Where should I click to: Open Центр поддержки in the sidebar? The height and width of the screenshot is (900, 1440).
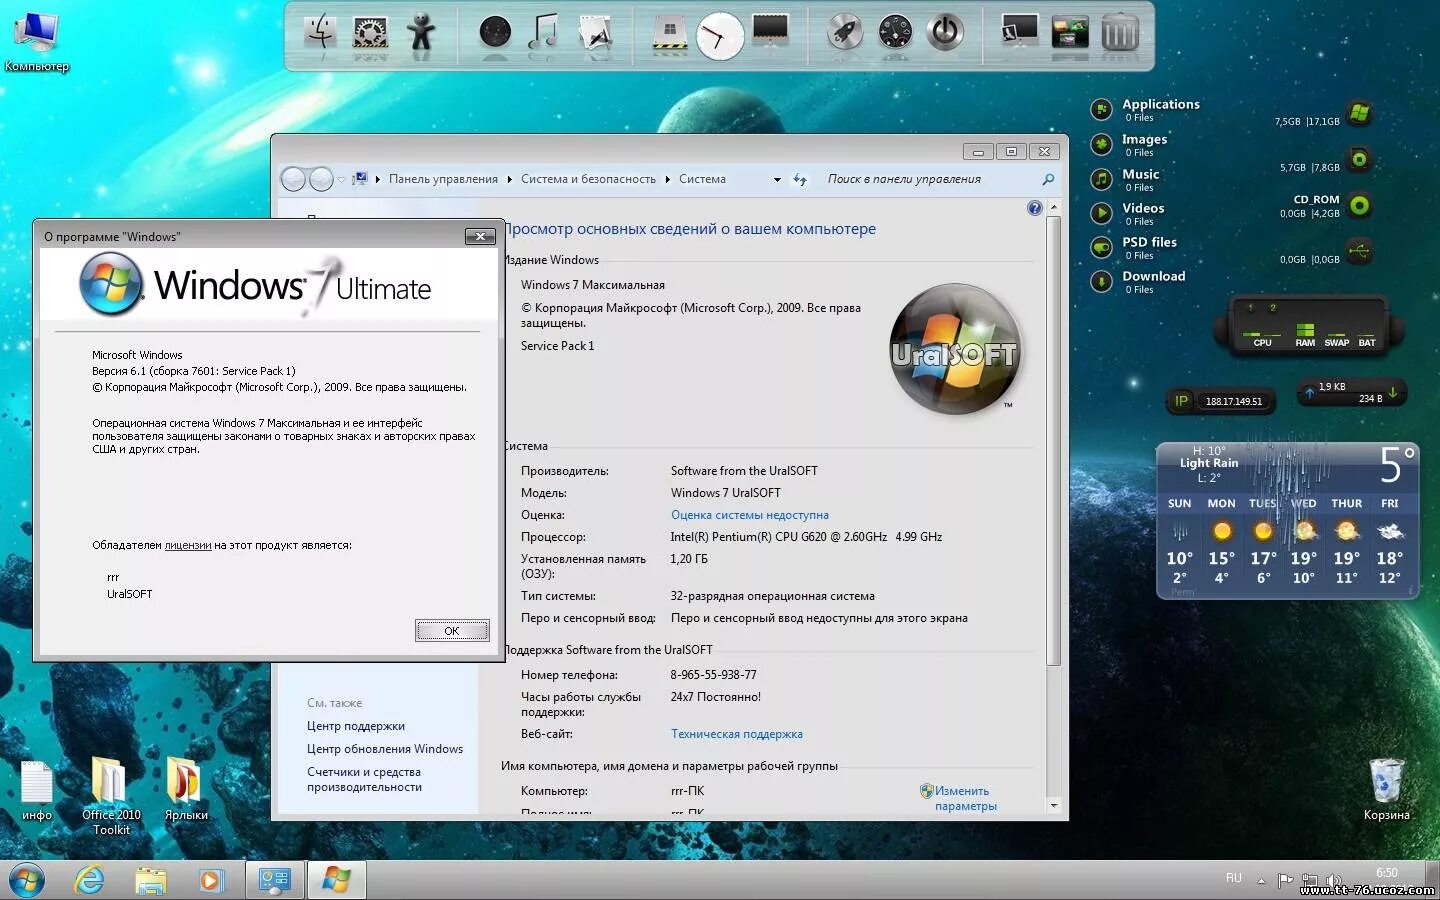(x=356, y=726)
